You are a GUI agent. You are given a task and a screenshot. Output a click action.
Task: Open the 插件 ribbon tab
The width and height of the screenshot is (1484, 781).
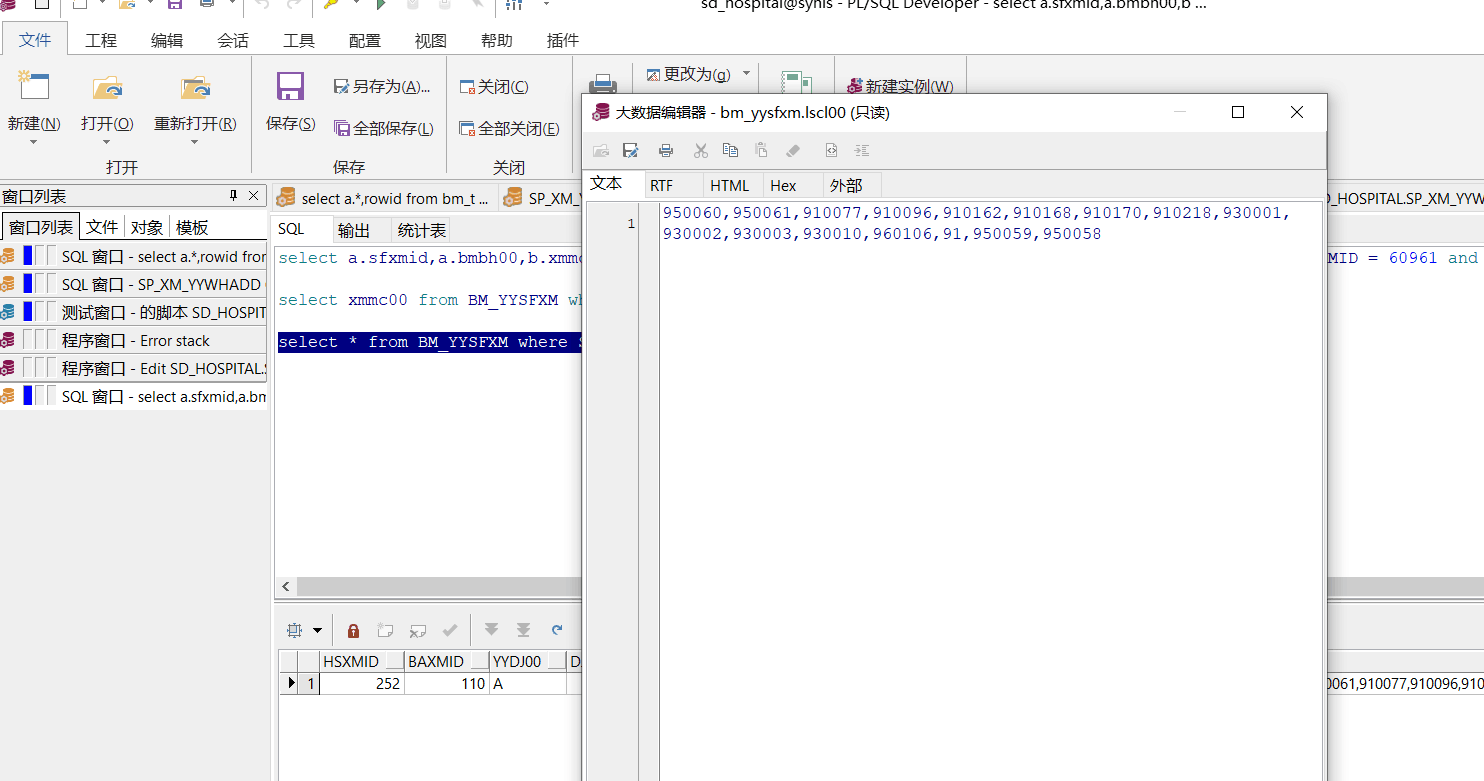click(x=563, y=40)
